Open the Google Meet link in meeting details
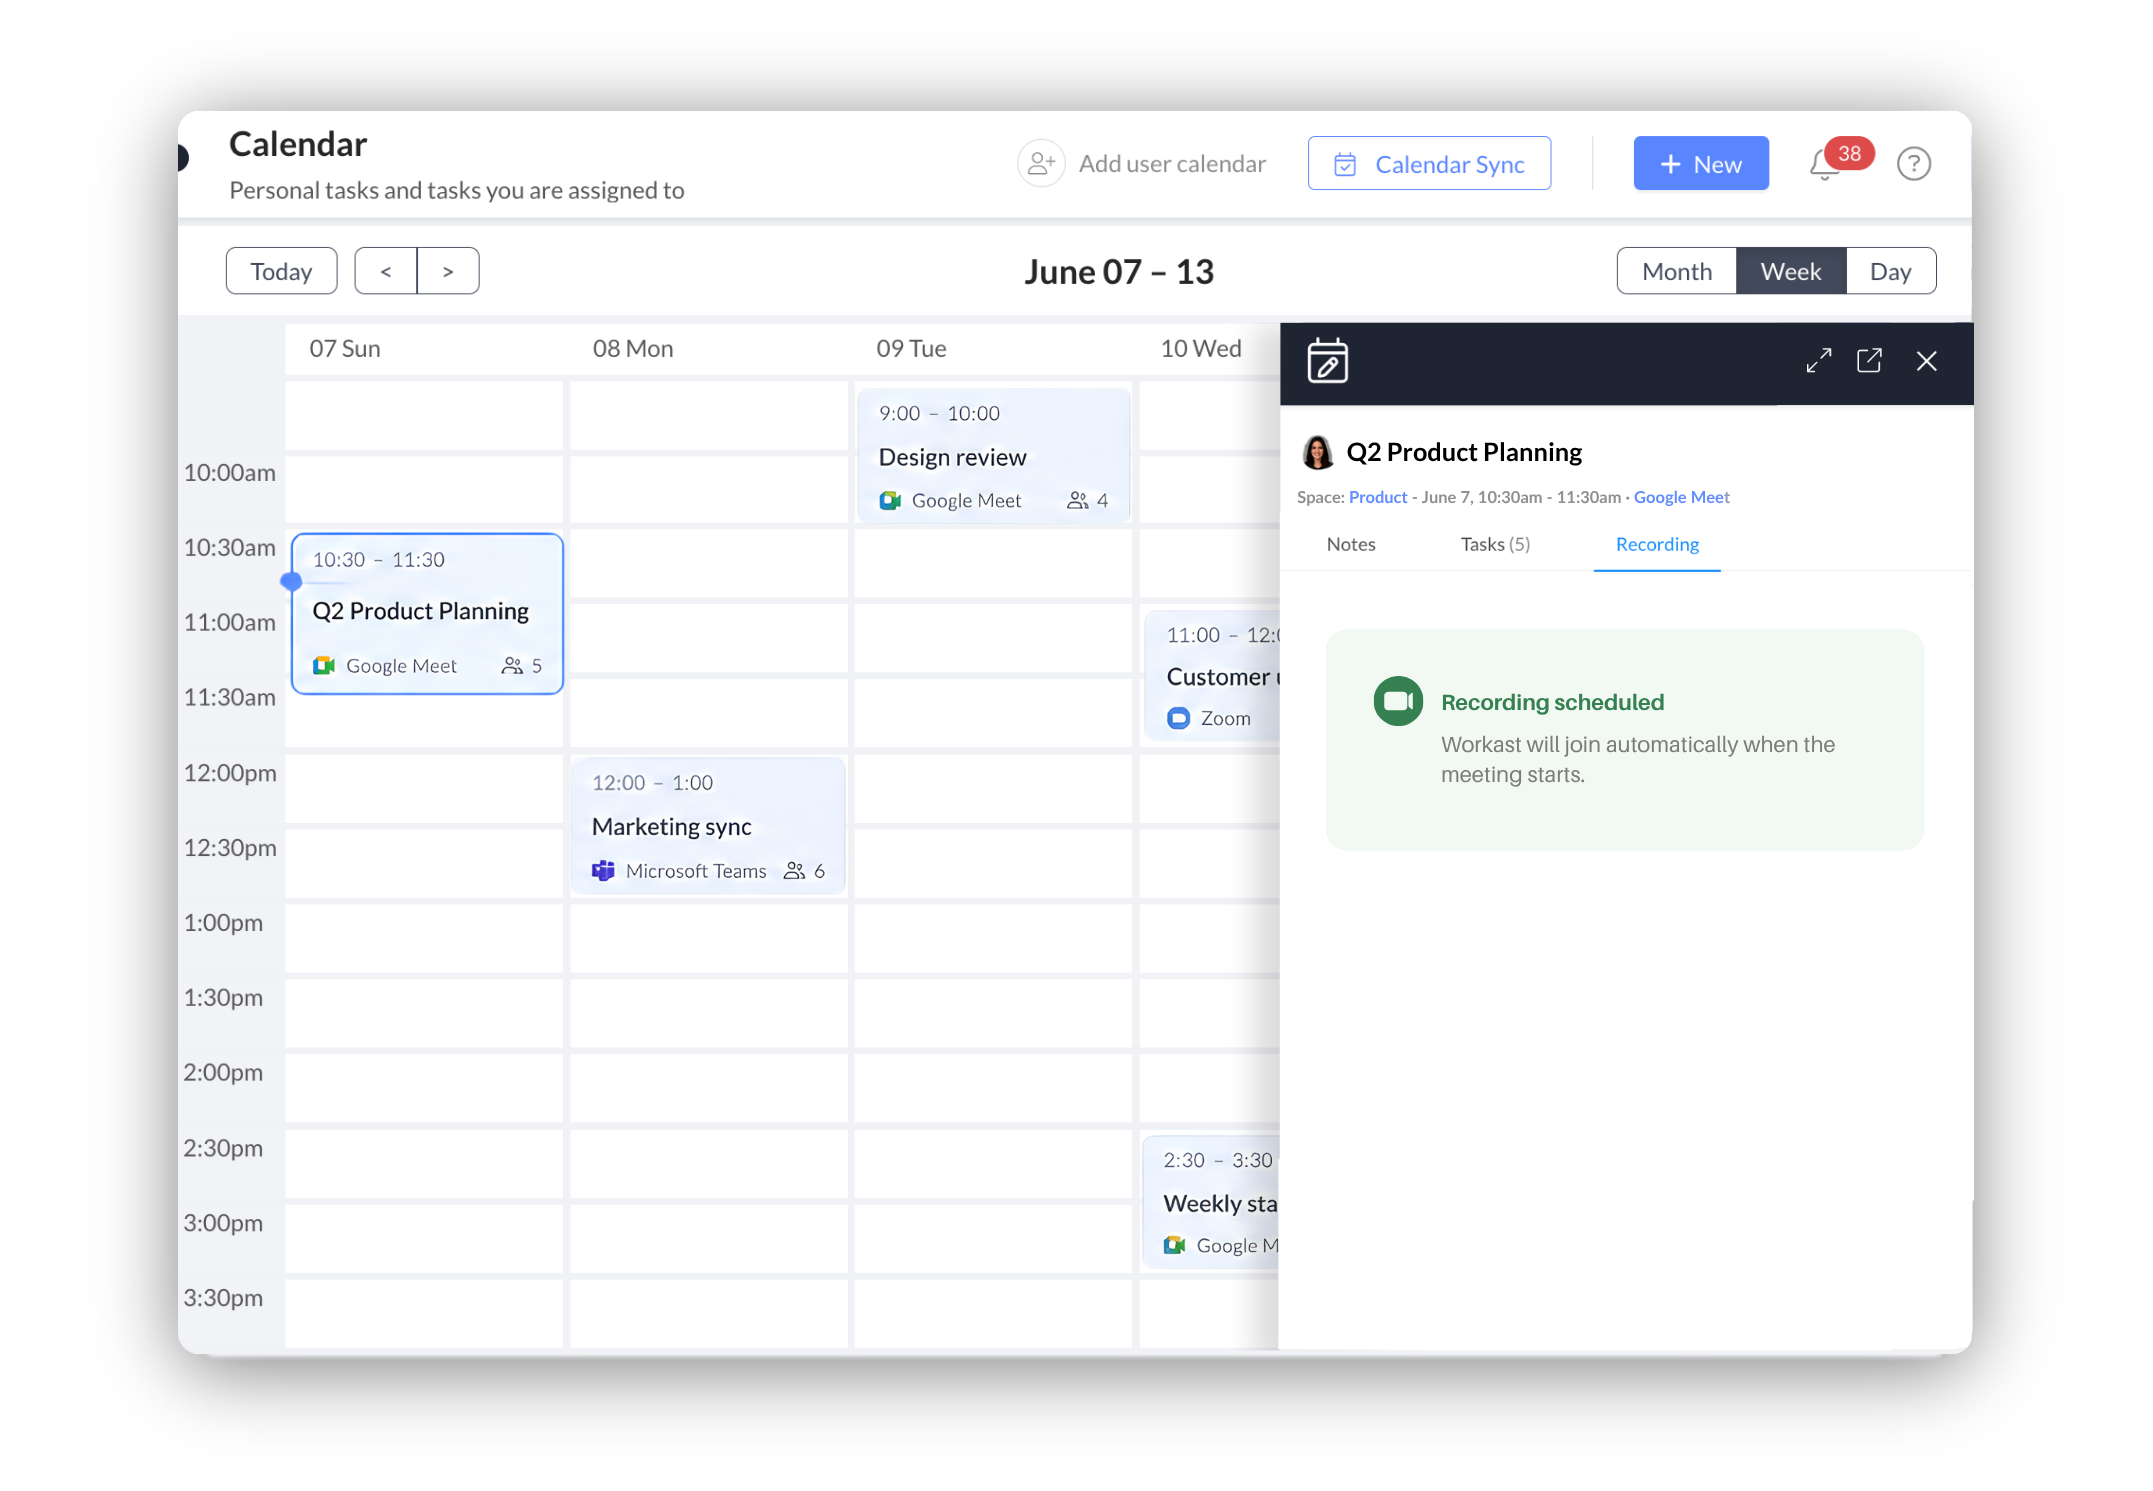Viewport: 2153px width, 1491px height. (x=1681, y=498)
